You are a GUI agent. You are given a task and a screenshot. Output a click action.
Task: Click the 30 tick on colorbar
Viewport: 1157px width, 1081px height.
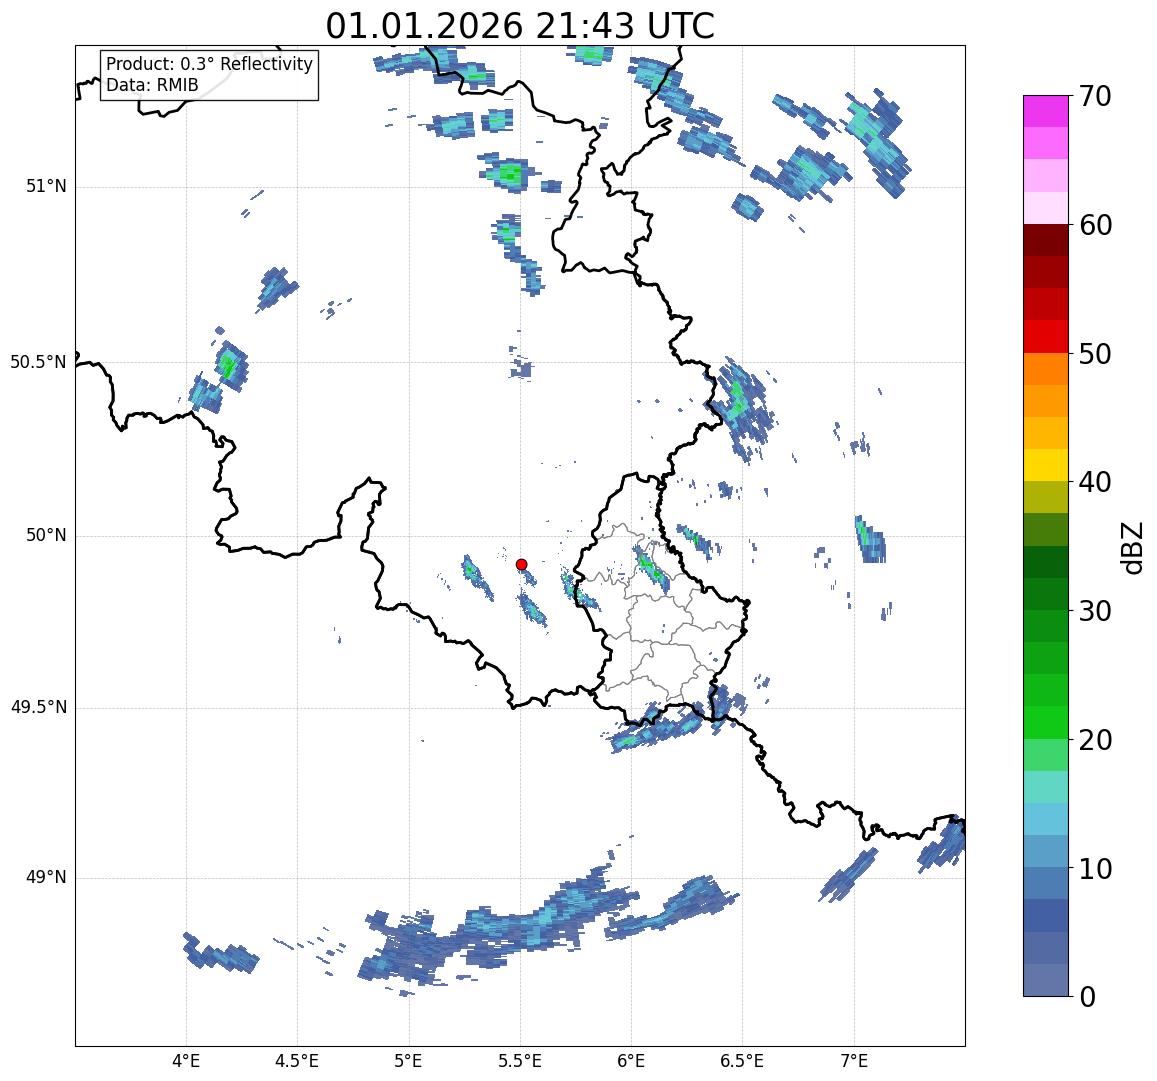(1095, 611)
